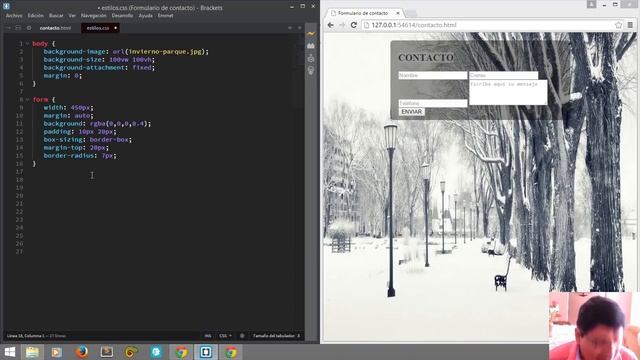Open the Buscar menu

(x=56, y=16)
